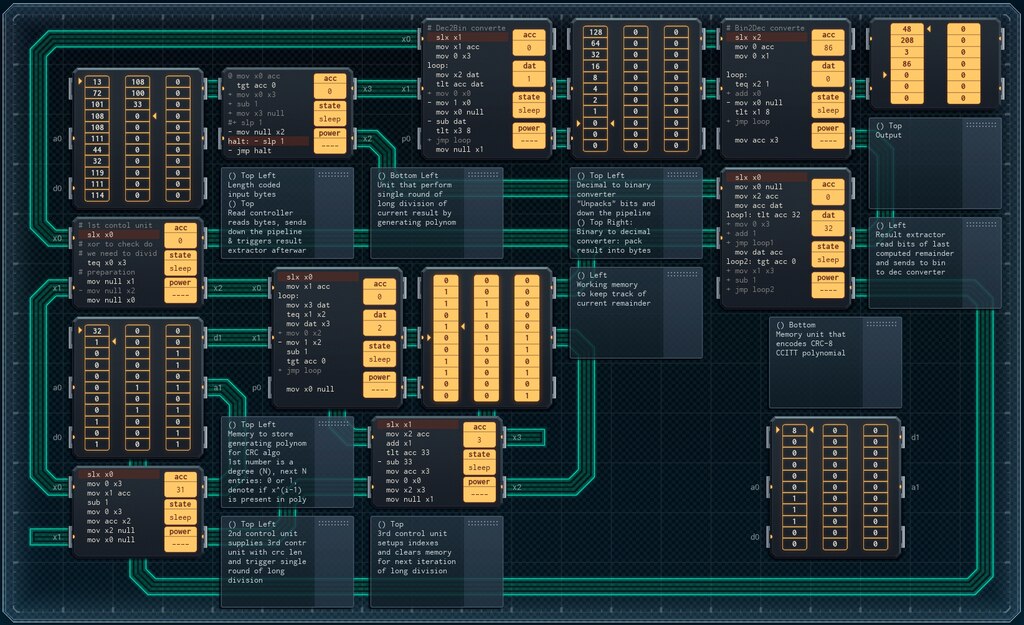Image resolution: width=1024 pixels, height=625 pixels.
Task: Click the 'tlt acc dat' code line
Action: 460,84
